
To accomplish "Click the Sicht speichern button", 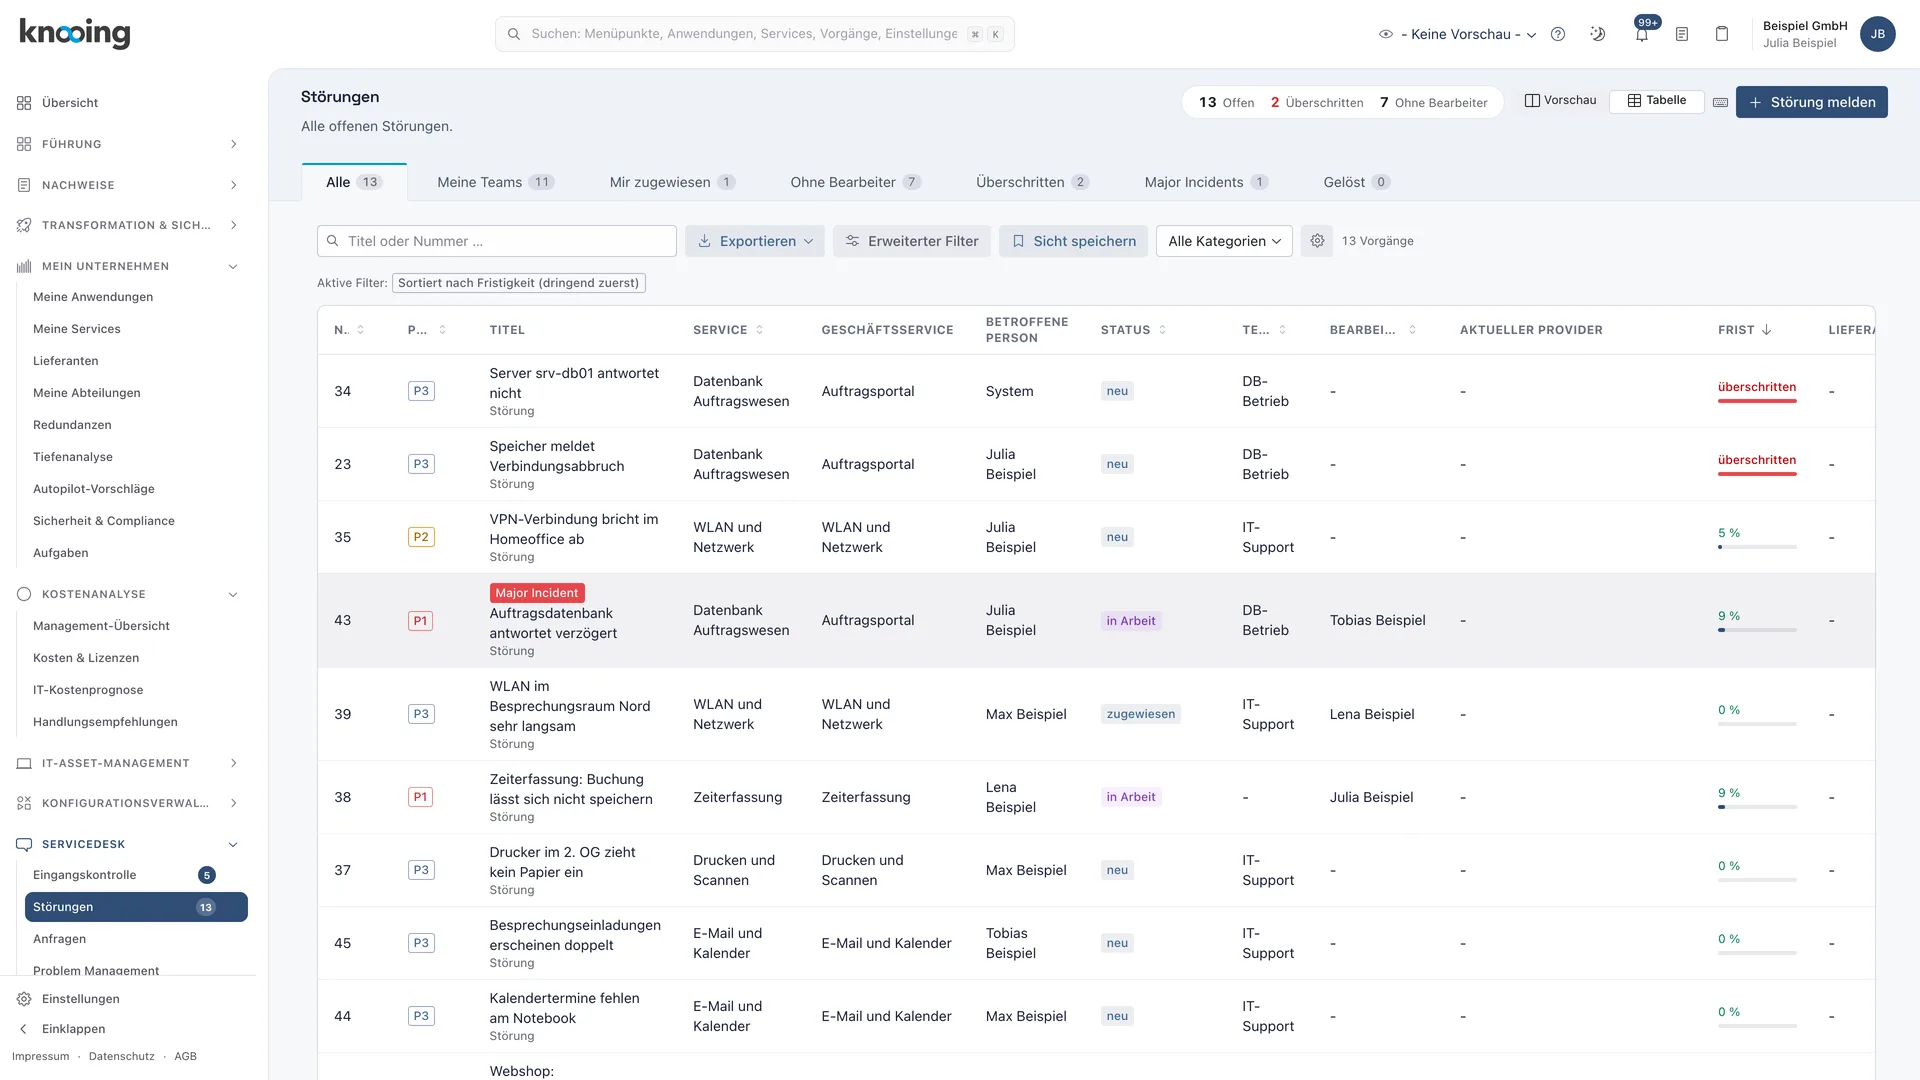I will 1074,241.
